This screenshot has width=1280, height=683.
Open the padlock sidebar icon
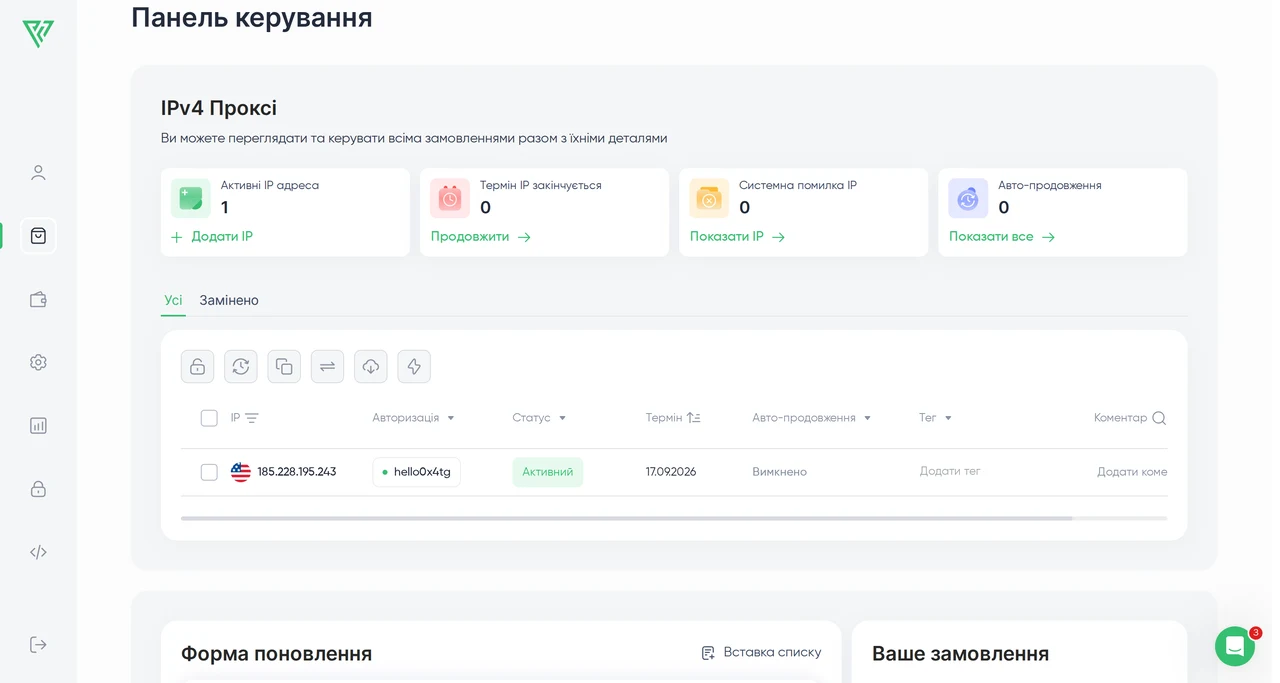click(x=38, y=489)
